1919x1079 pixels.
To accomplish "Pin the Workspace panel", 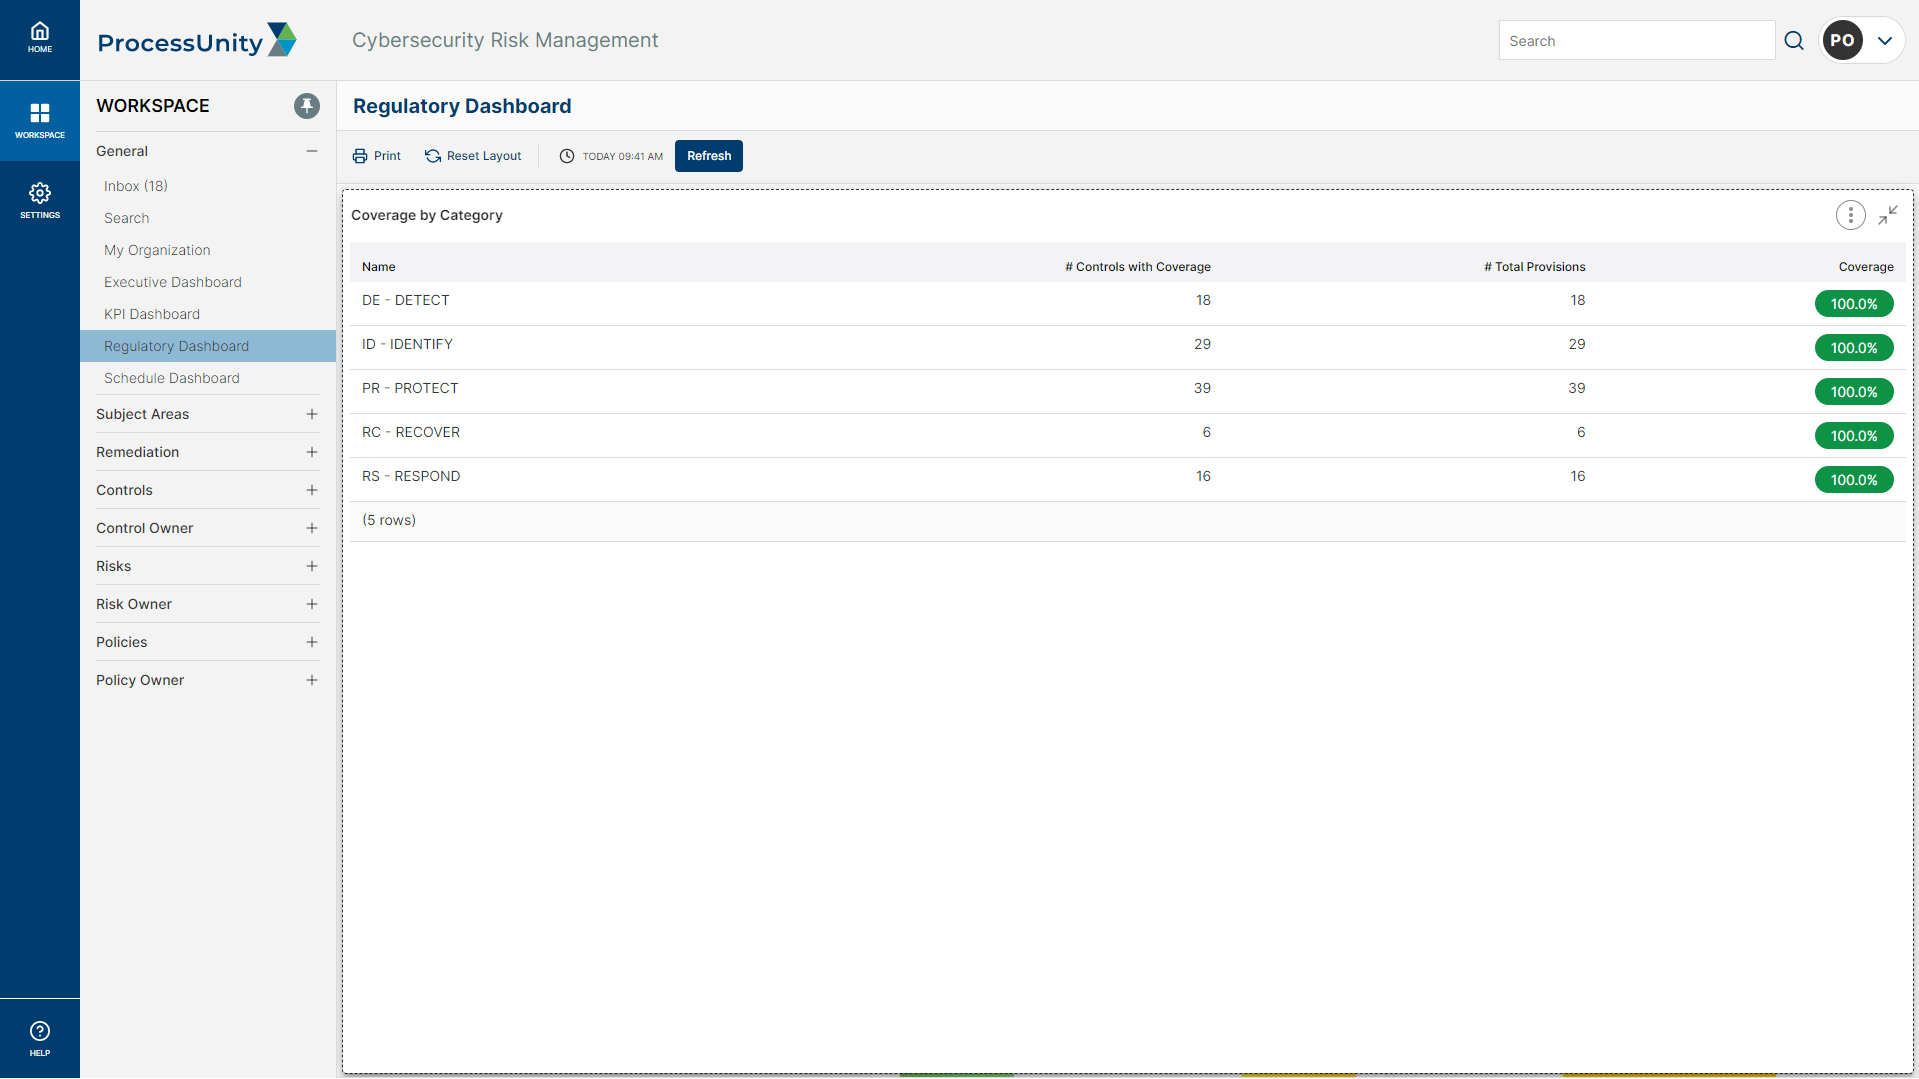I will click(307, 106).
